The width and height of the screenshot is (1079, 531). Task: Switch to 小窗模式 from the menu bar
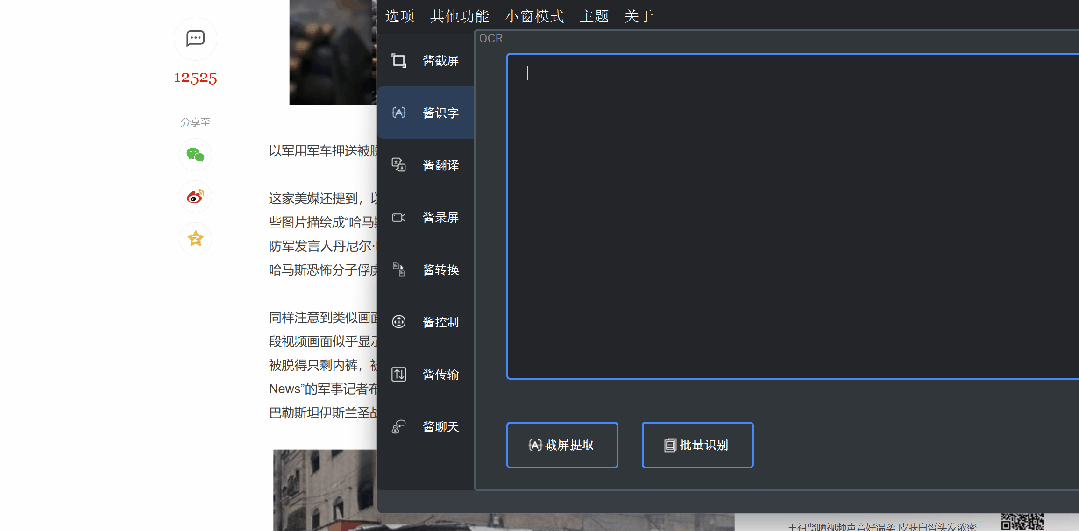coord(534,16)
